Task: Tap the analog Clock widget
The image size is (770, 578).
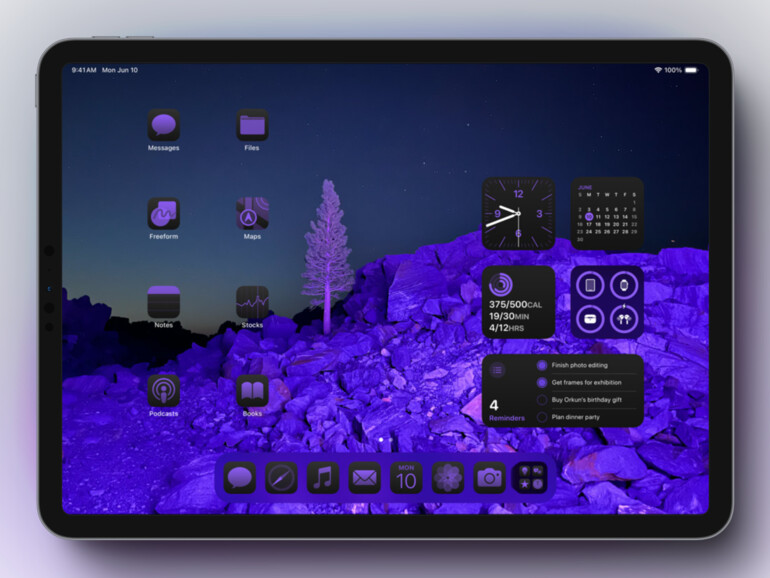Action: [x=519, y=214]
